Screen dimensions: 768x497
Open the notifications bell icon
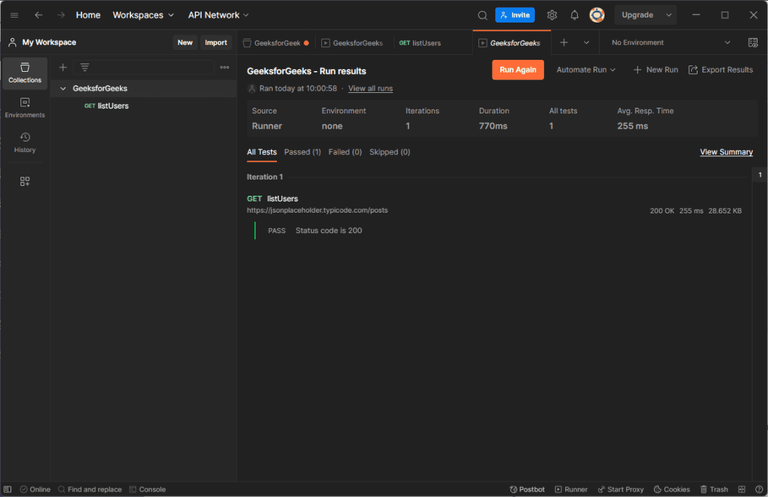tap(574, 15)
